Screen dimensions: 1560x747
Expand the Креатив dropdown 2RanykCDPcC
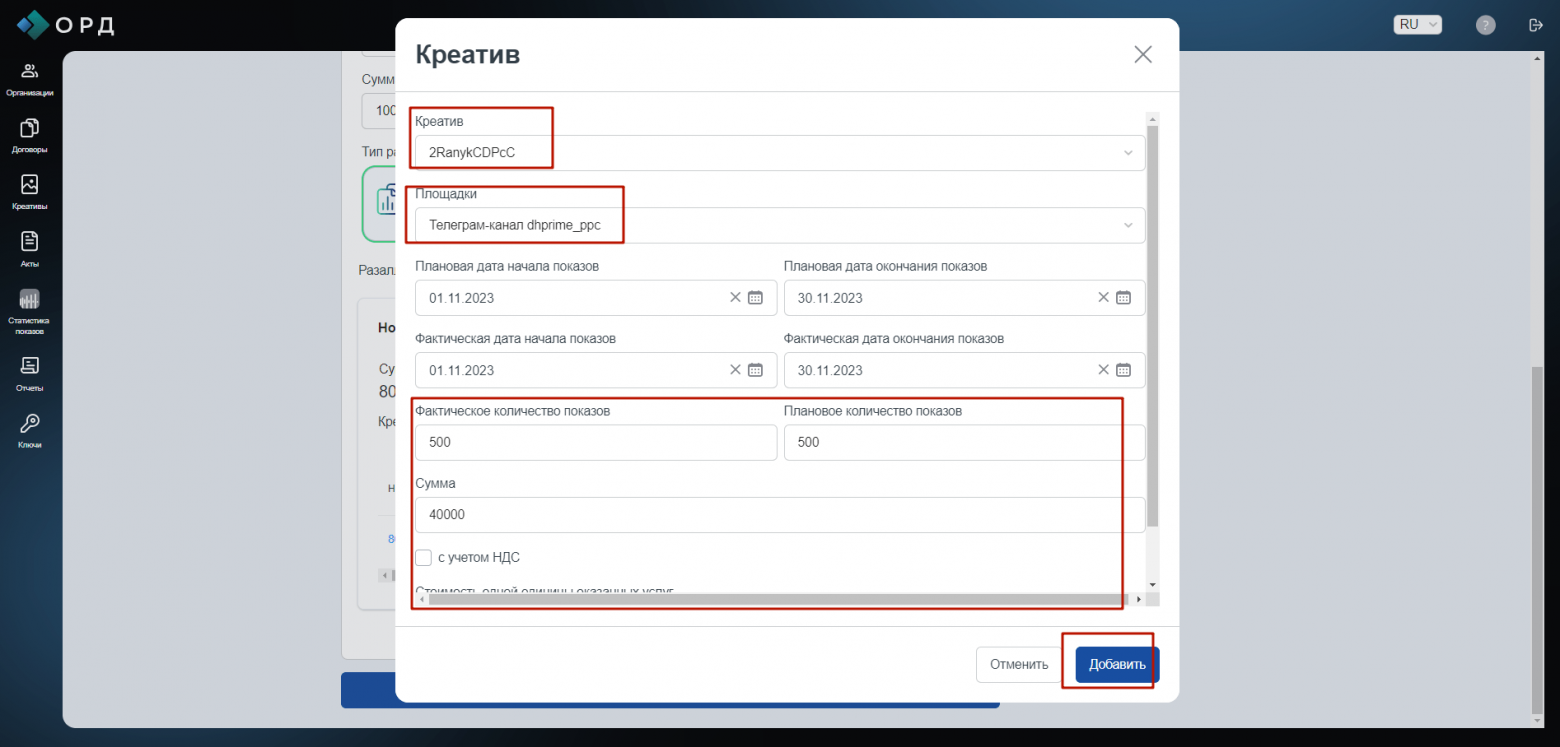coord(1128,153)
